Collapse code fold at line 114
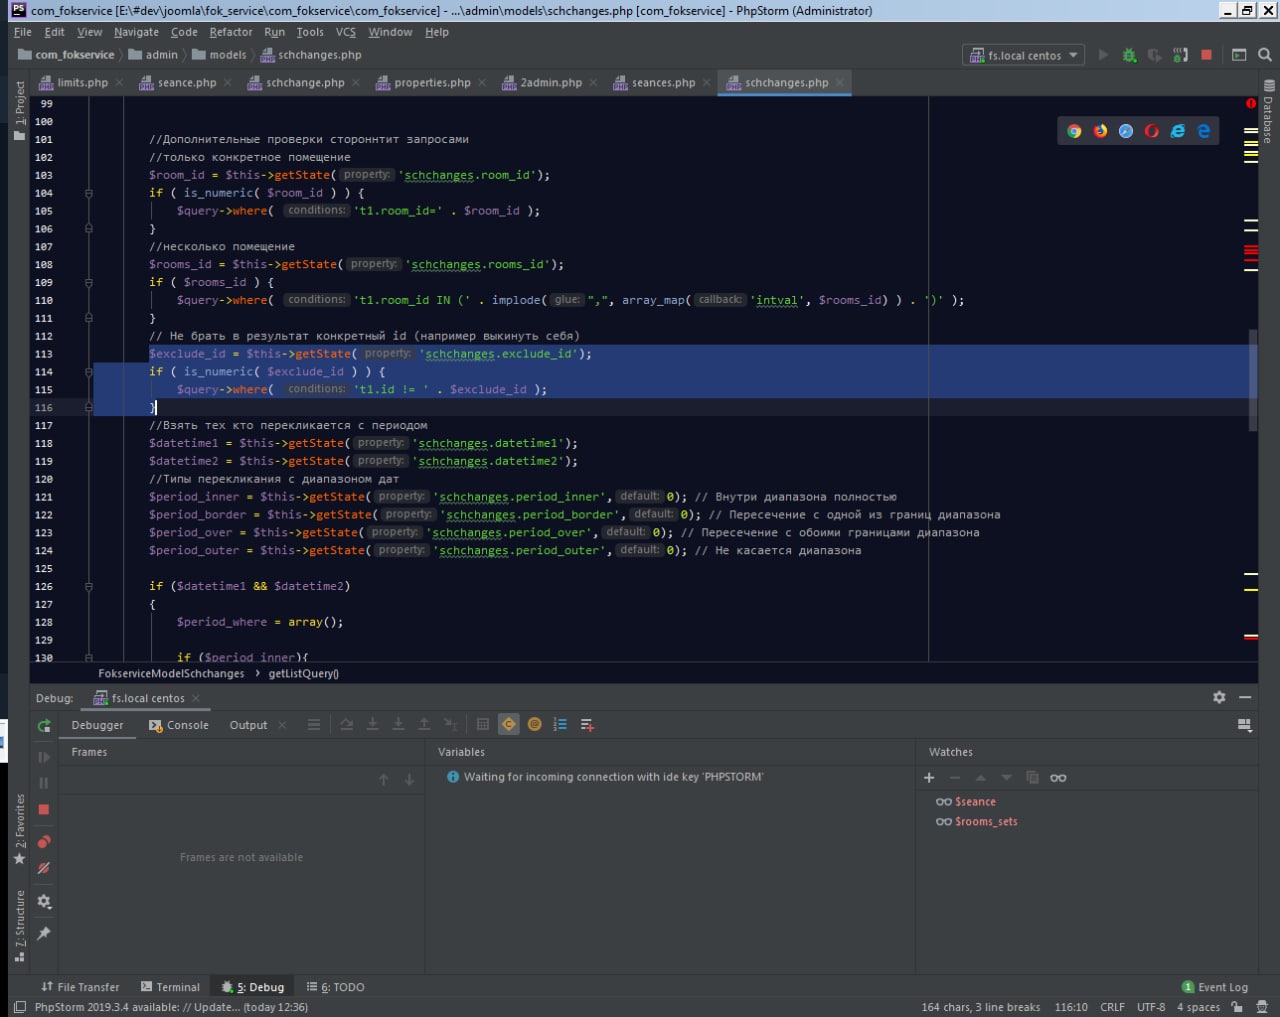The height and width of the screenshot is (1017, 1280). click(89, 372)
